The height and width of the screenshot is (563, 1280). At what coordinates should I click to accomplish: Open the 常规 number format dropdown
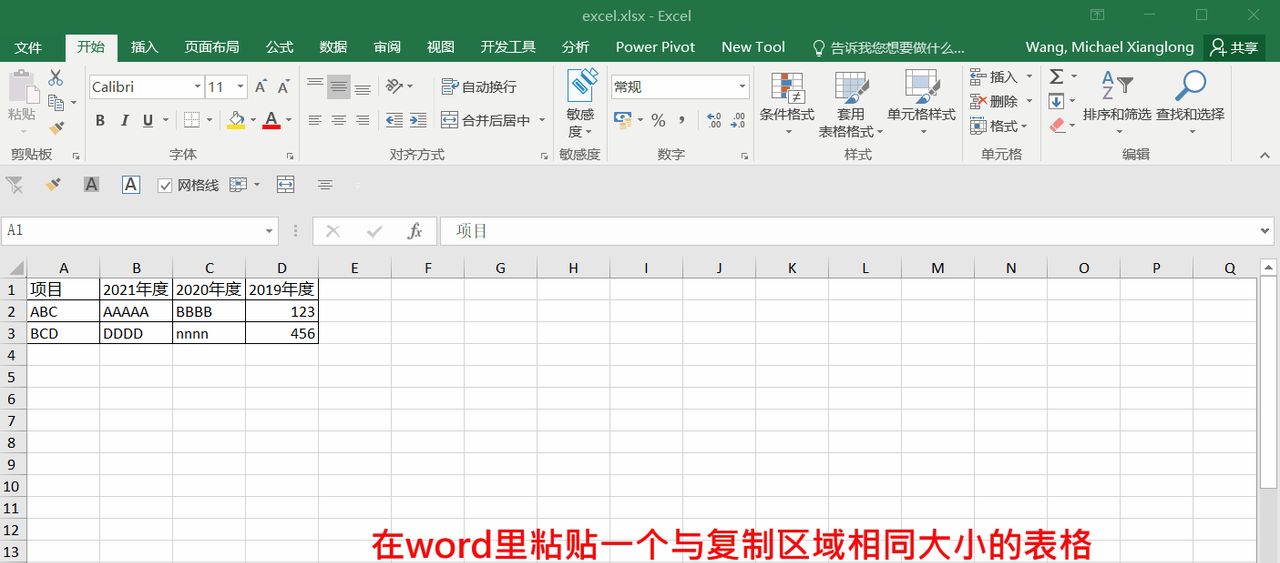742,87
